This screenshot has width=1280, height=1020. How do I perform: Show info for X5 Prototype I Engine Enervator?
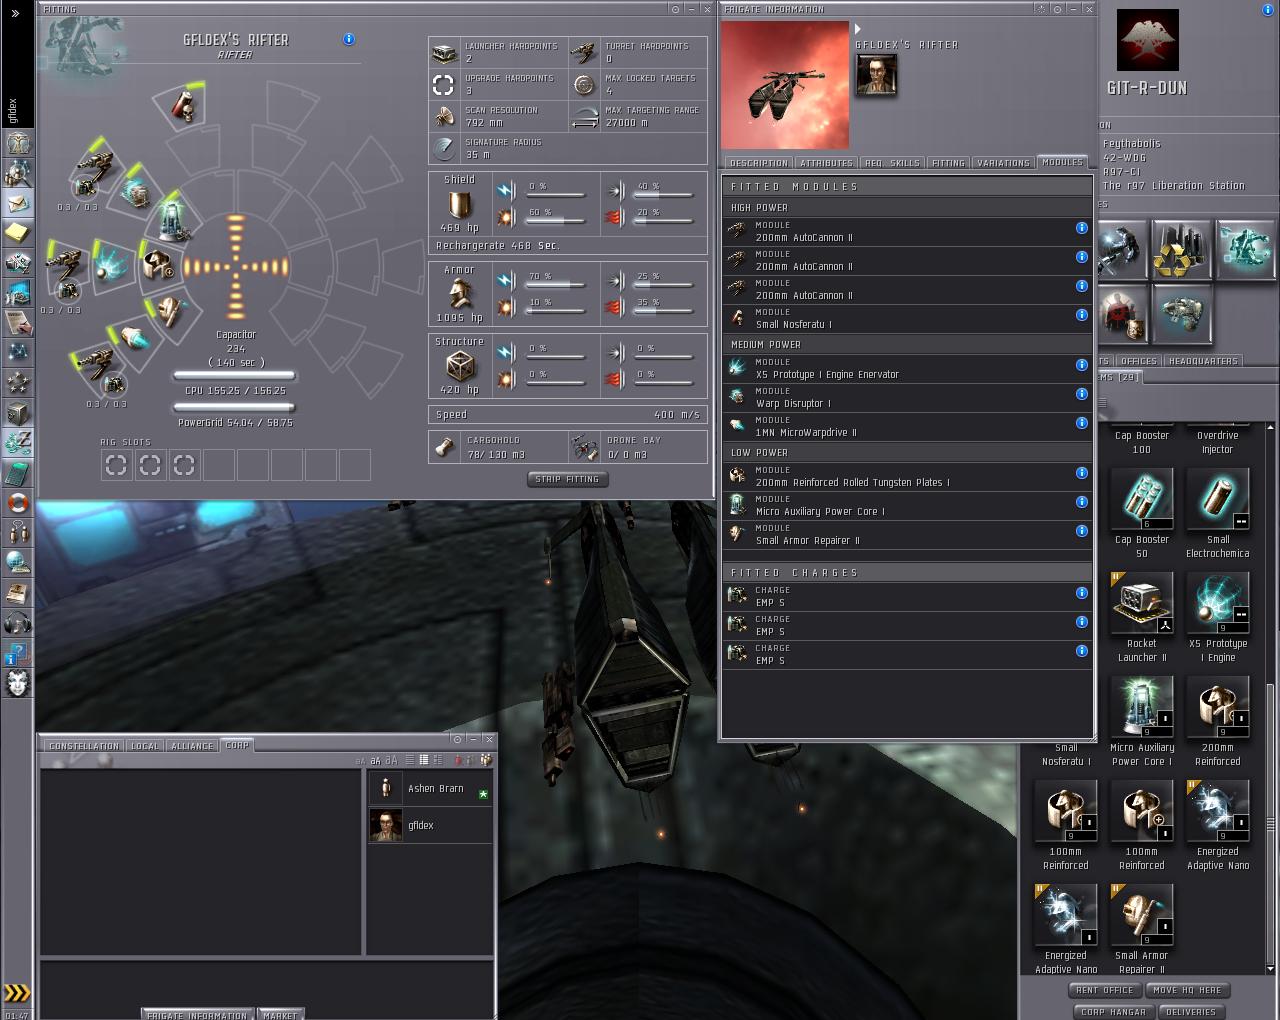(x=1081, y=365)
